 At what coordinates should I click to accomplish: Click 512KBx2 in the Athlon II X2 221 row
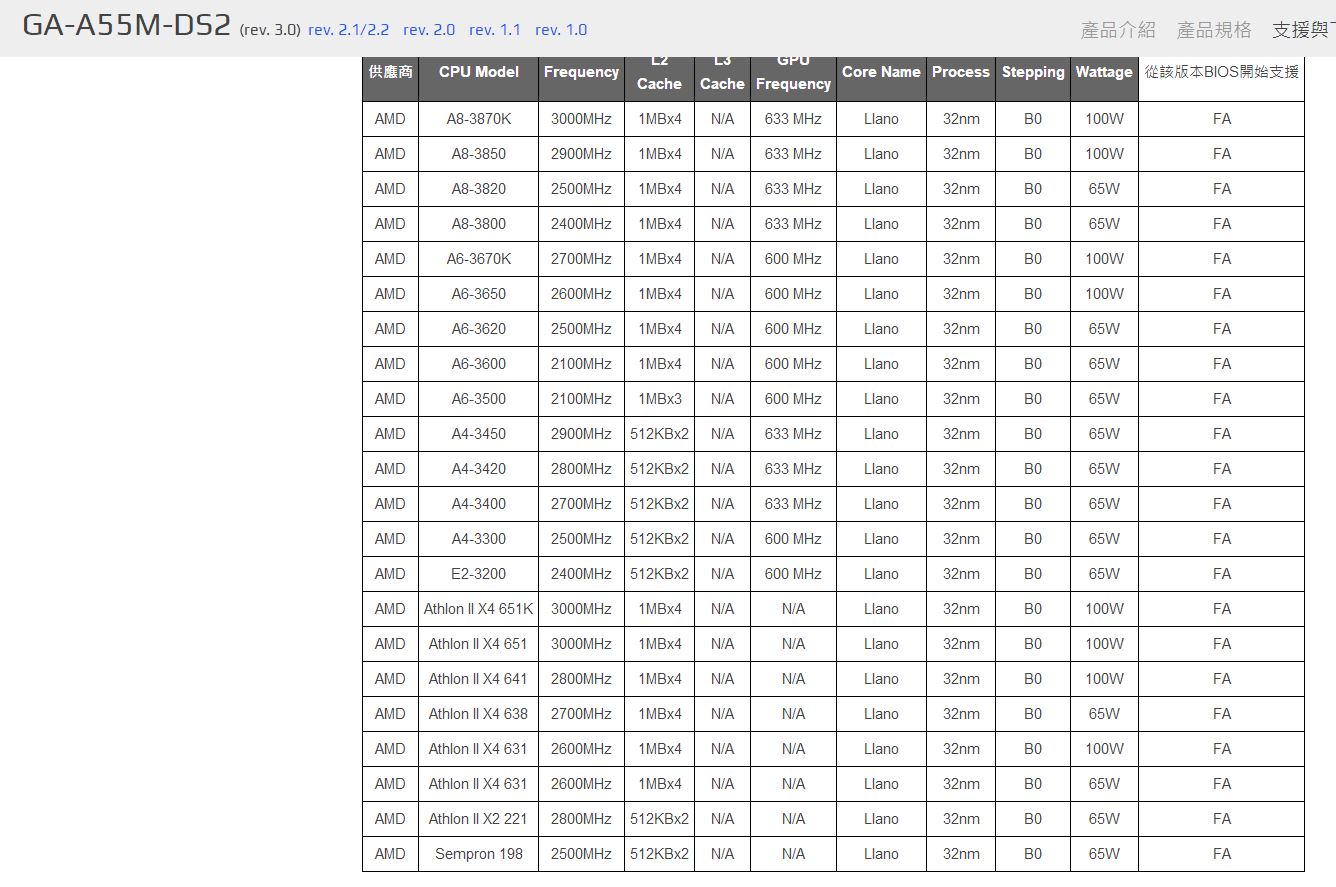coord(660,819)
